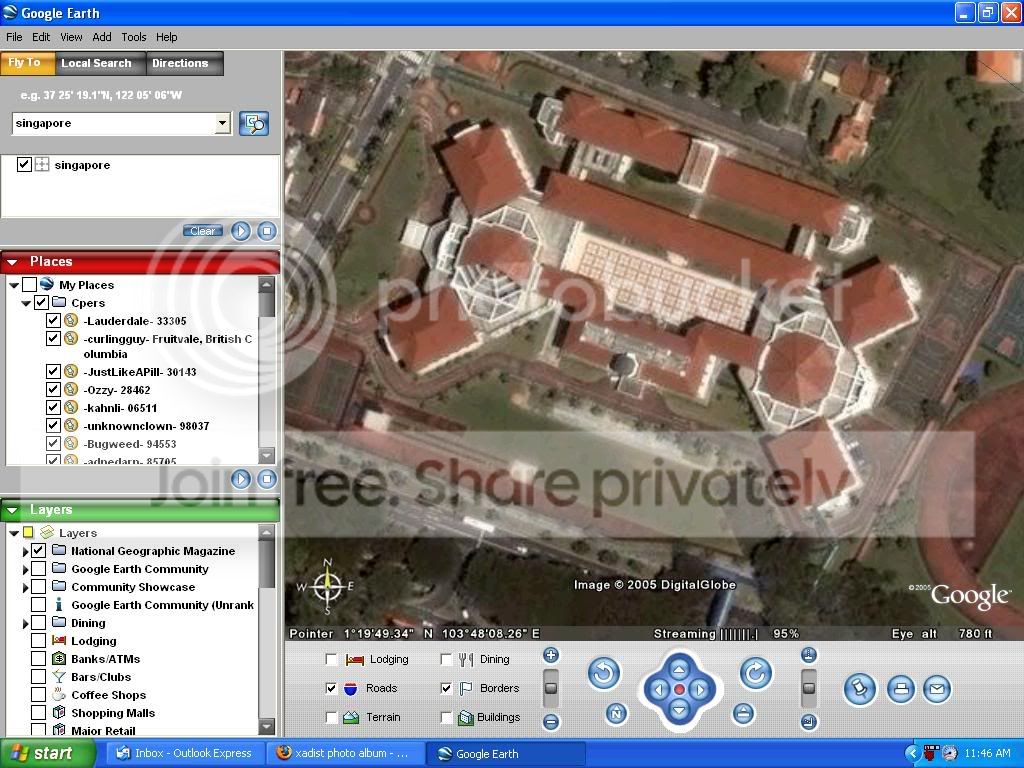Image resolution: width=1024 pixels, height=768 pixels.
Task: Click the tilt slider handle
Action: 808,688
